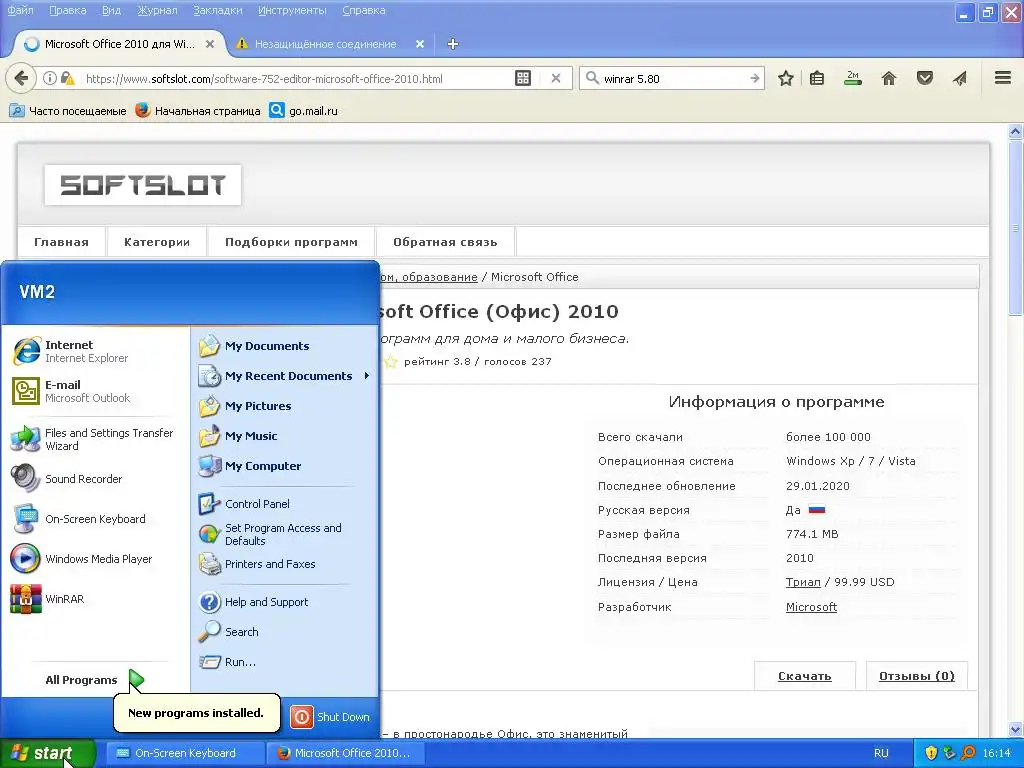Open the Правка menu
The image size is (1024, 768).
(68, 10)
